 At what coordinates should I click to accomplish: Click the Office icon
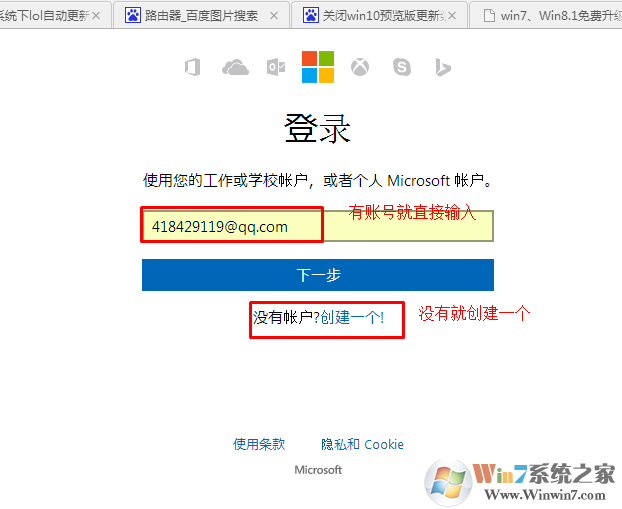click(193, 67)
